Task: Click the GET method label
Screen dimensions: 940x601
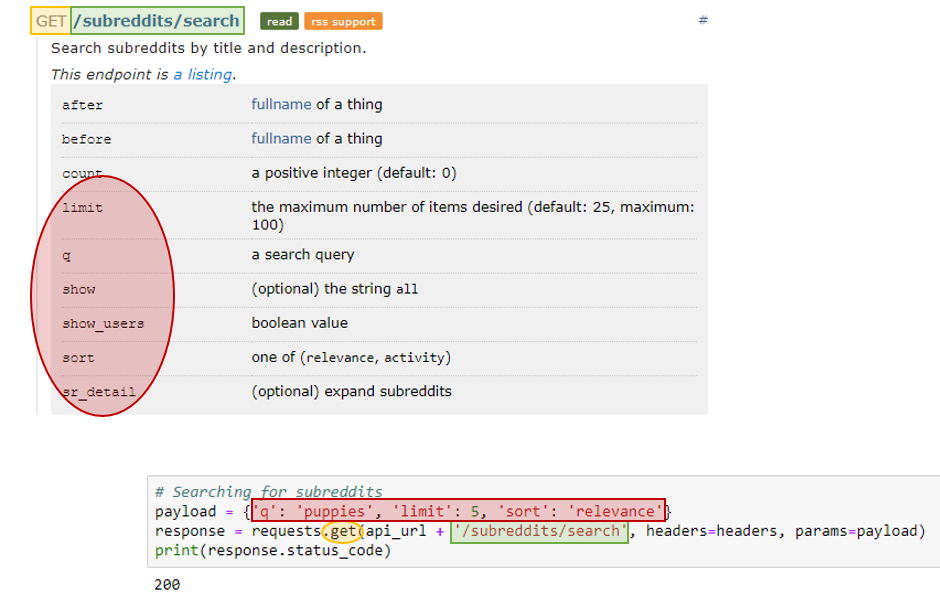Action: click(50, 20)
